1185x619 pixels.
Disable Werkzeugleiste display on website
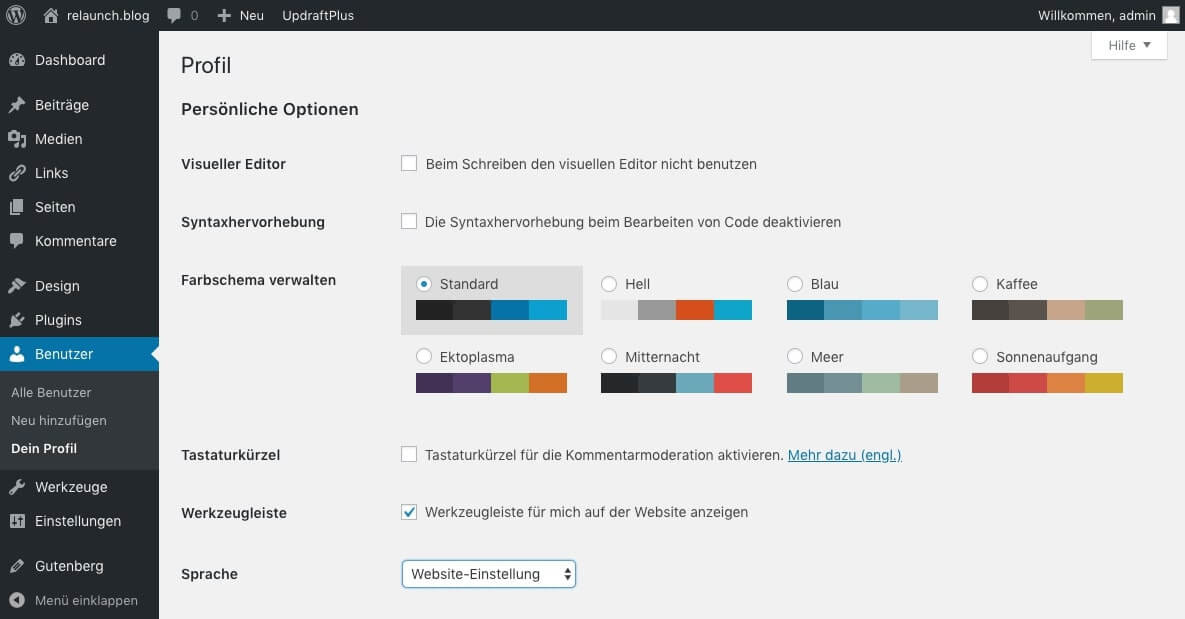[409, 511]
